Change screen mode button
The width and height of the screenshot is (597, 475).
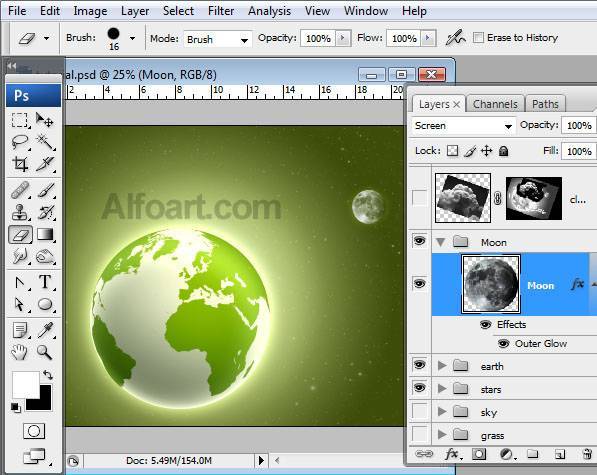[x=34, y=456]
